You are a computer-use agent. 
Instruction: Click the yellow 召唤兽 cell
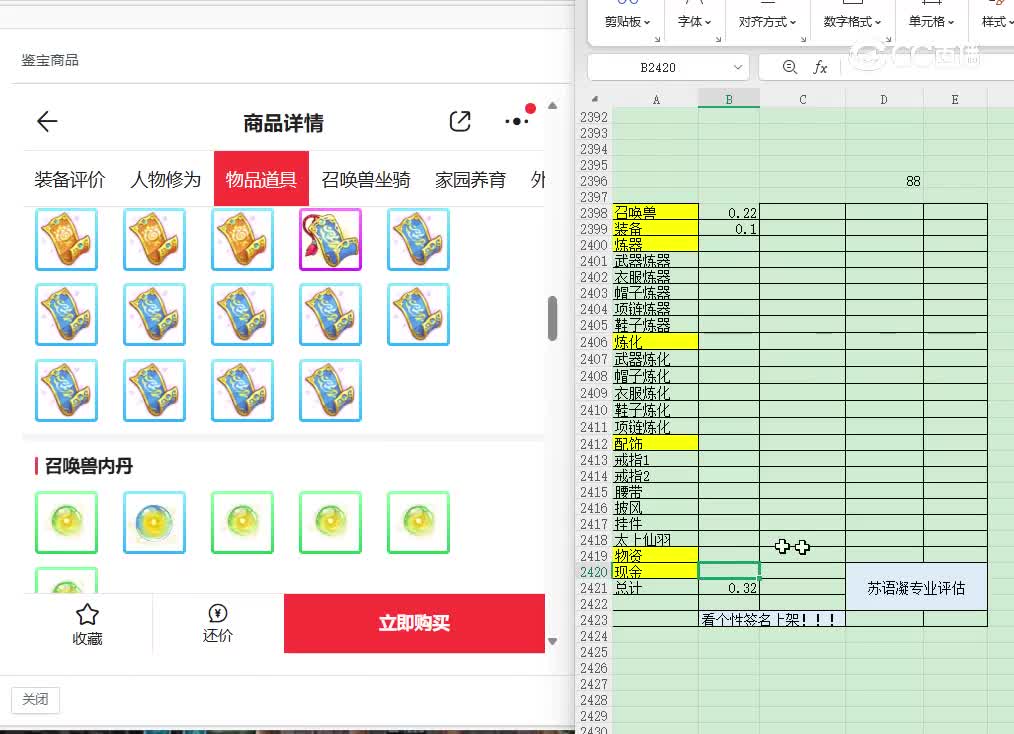[x=656, y=212]
